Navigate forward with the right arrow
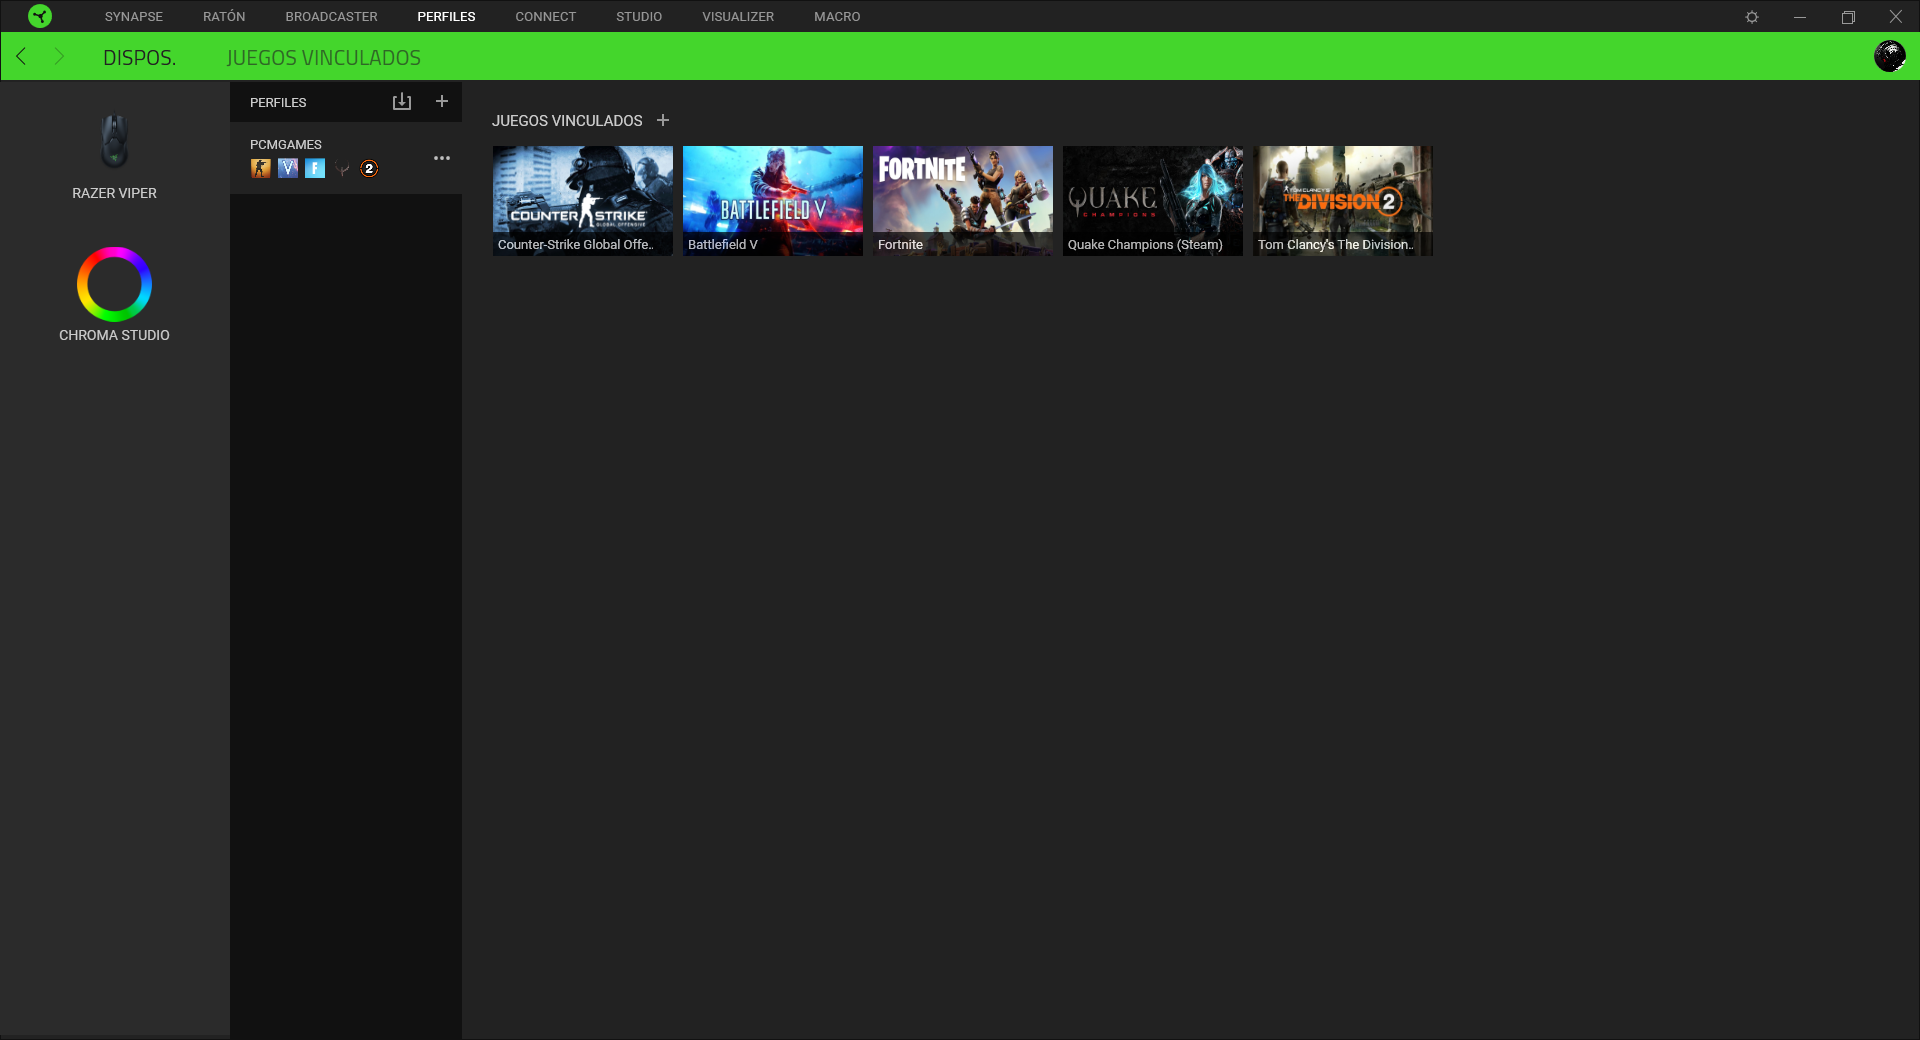The image size is (1920, 1040). [x=58, y=56]
